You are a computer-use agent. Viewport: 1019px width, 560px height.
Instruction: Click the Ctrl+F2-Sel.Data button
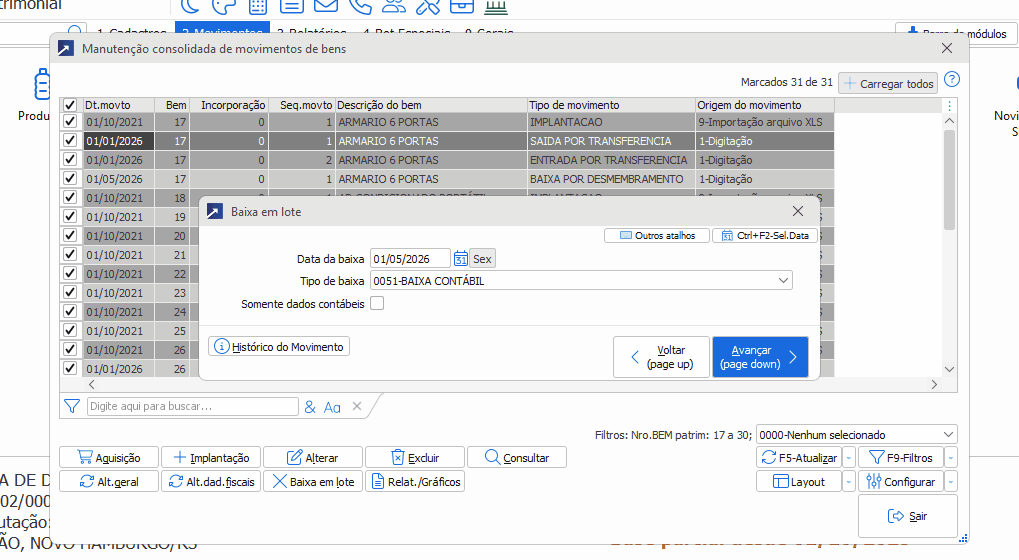pyautogui.click(x=765, y=236)
